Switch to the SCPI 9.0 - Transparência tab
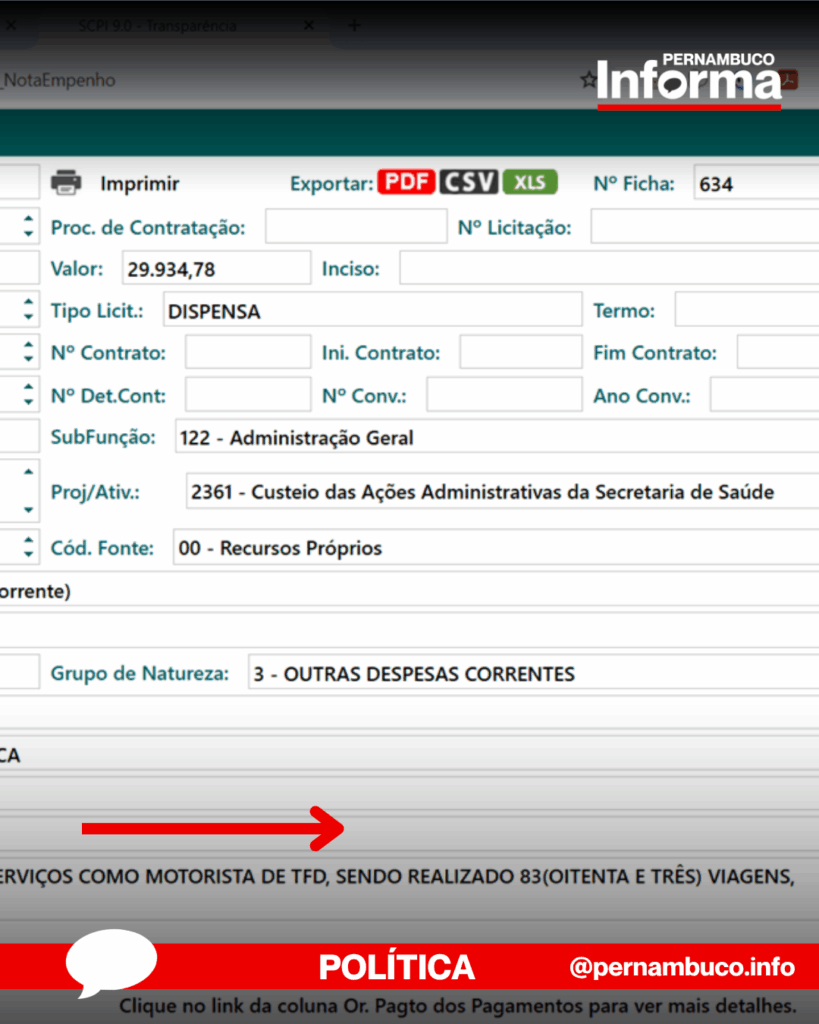The image size is (819, 1024). [x=160, y=26]
